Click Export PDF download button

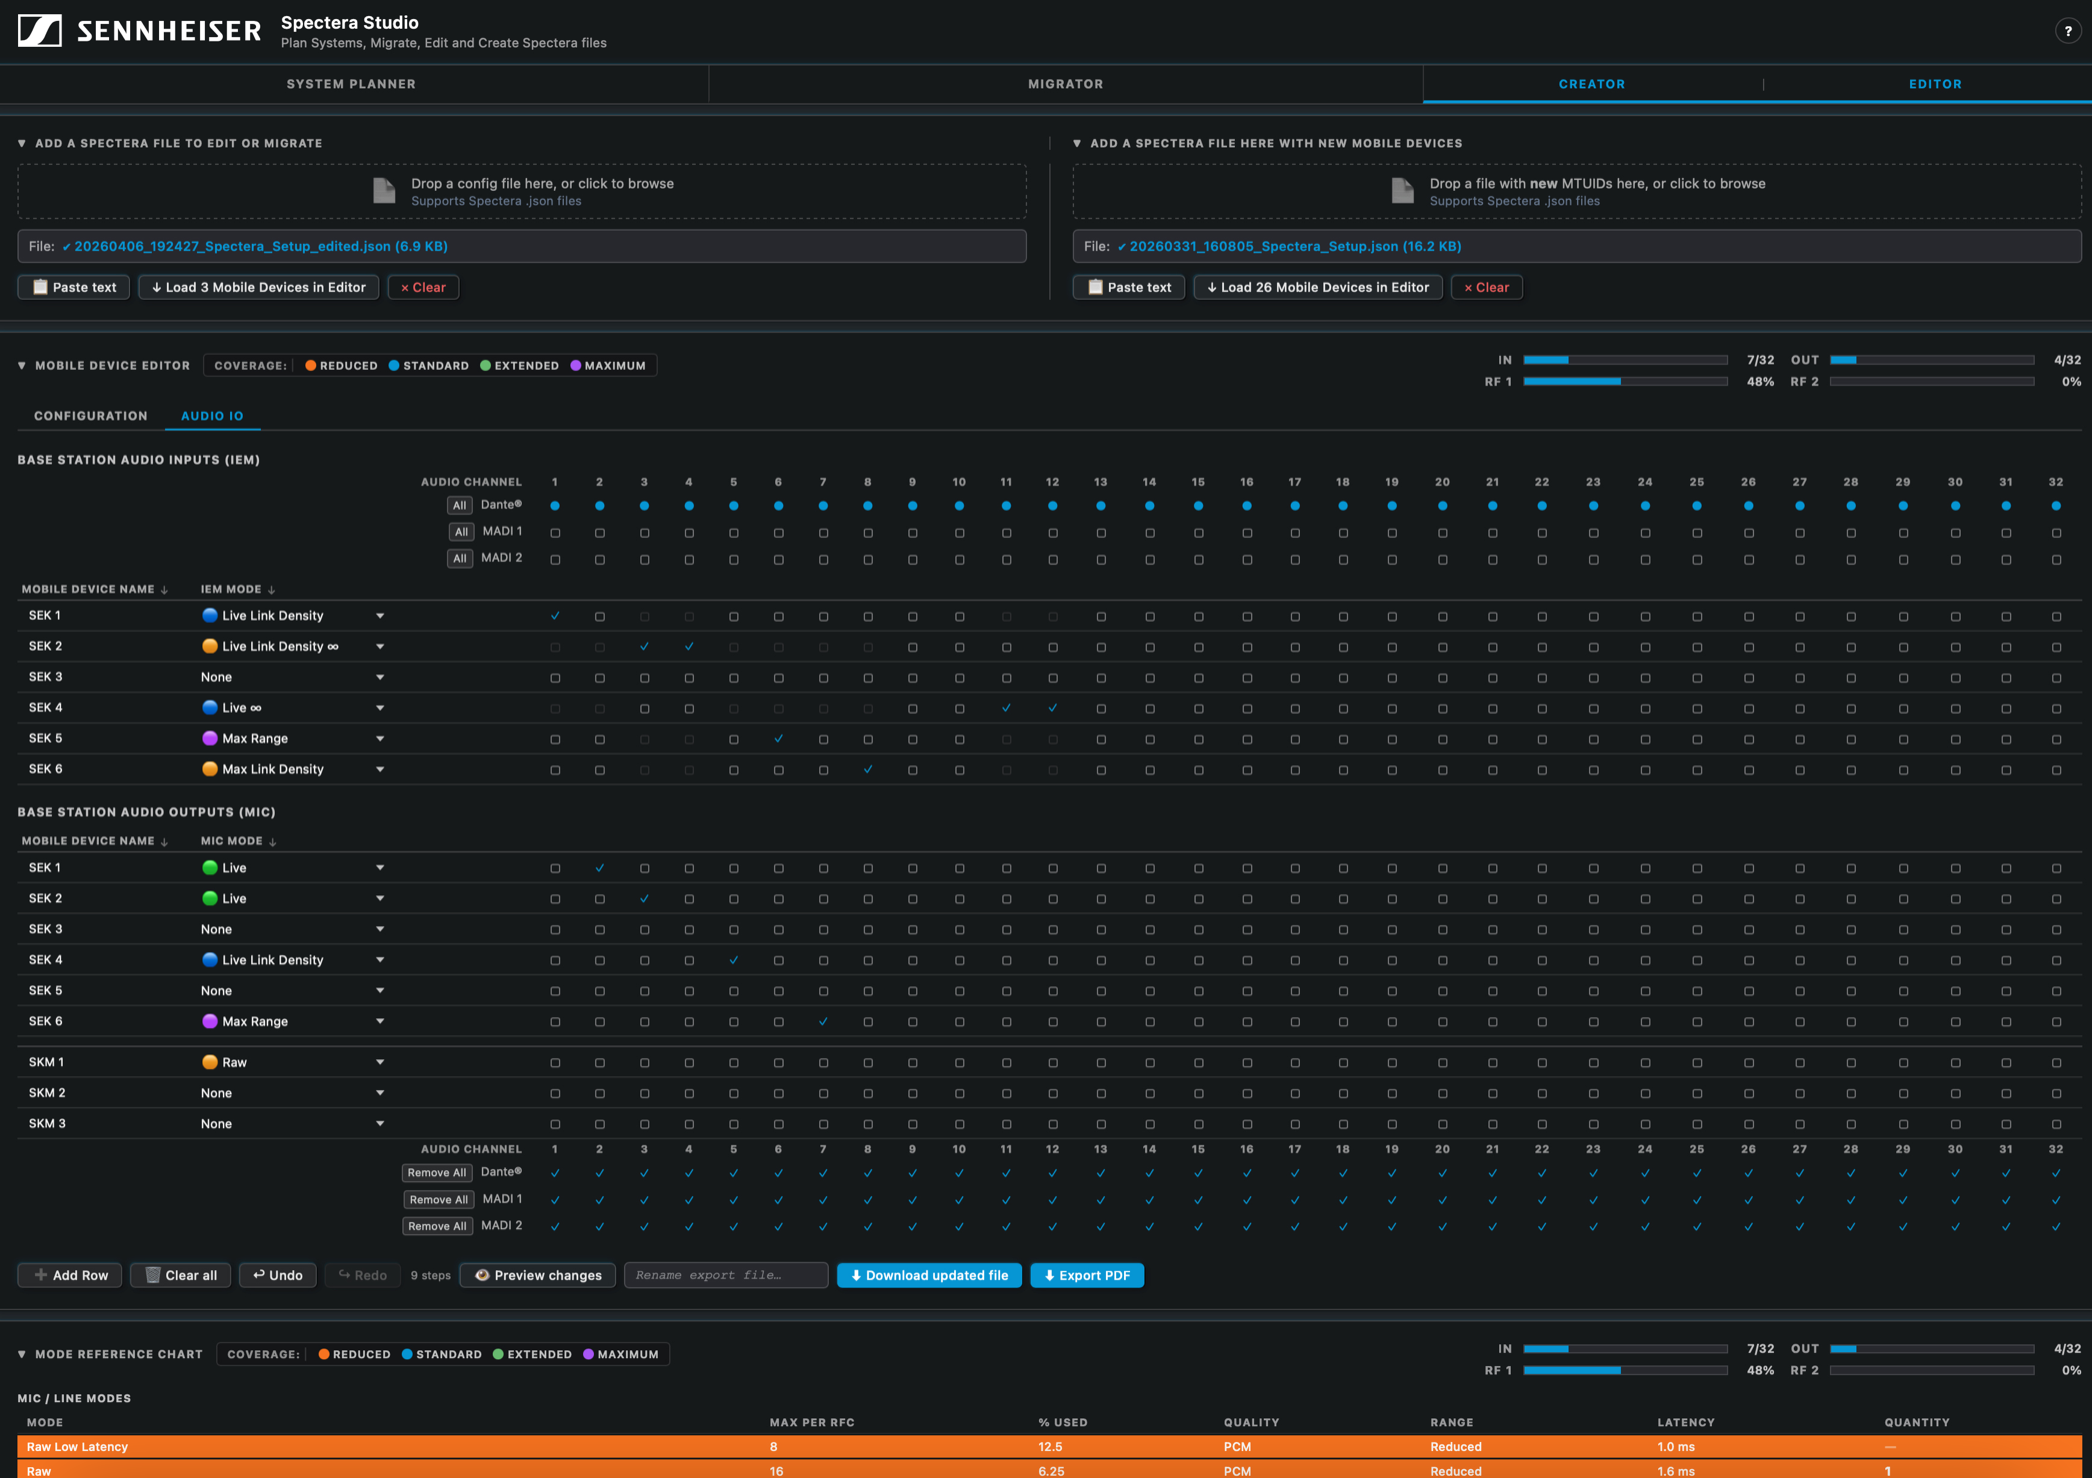[1087, 1275]
